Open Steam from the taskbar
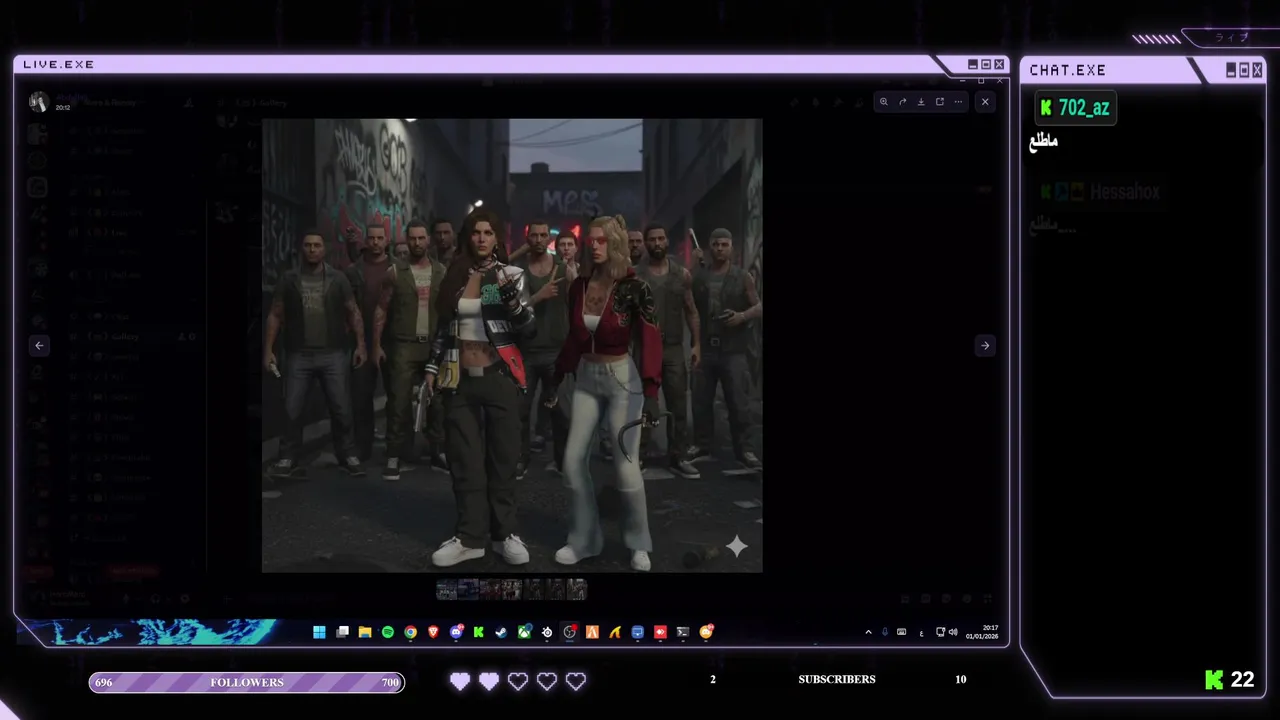This screenshot has height=720, width=1280. tap(501, 632)
